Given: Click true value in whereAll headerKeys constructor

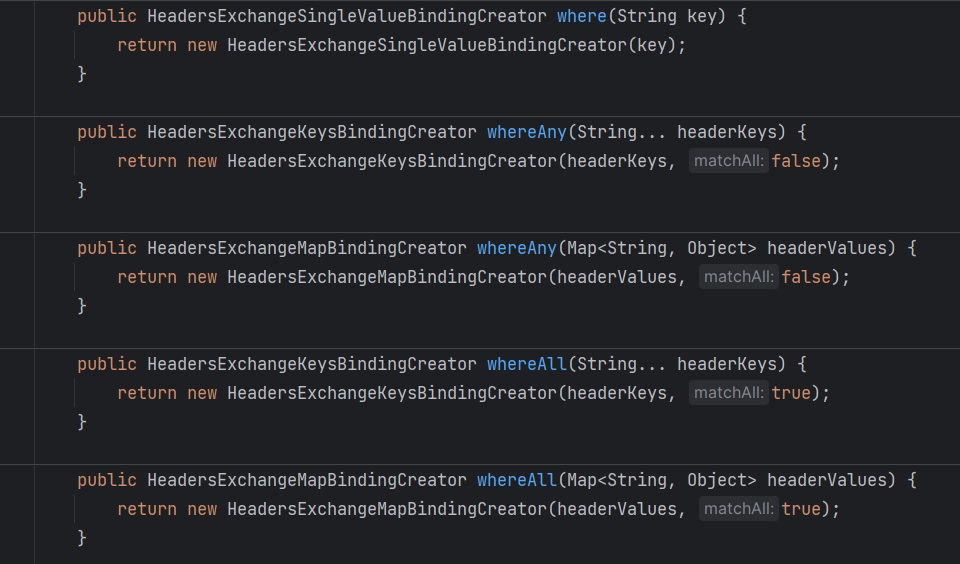Looking at the screenshot, I should click(791, 393).
